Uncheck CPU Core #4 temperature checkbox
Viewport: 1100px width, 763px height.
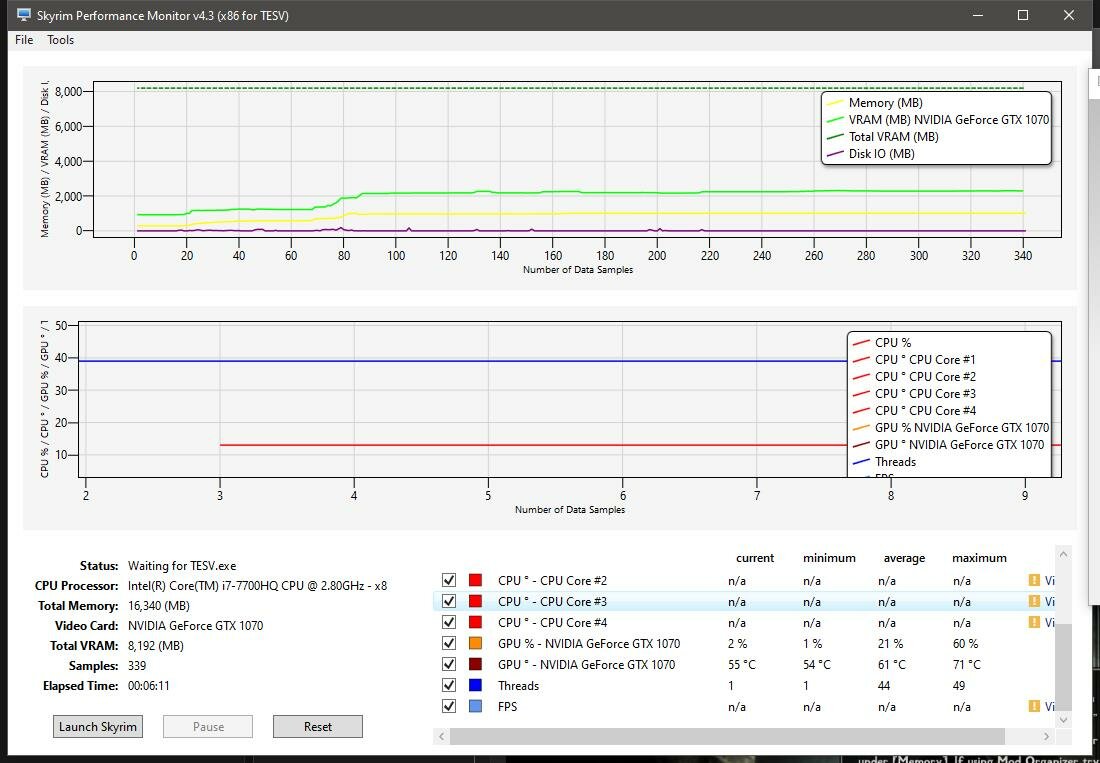[x=449, y=623]
